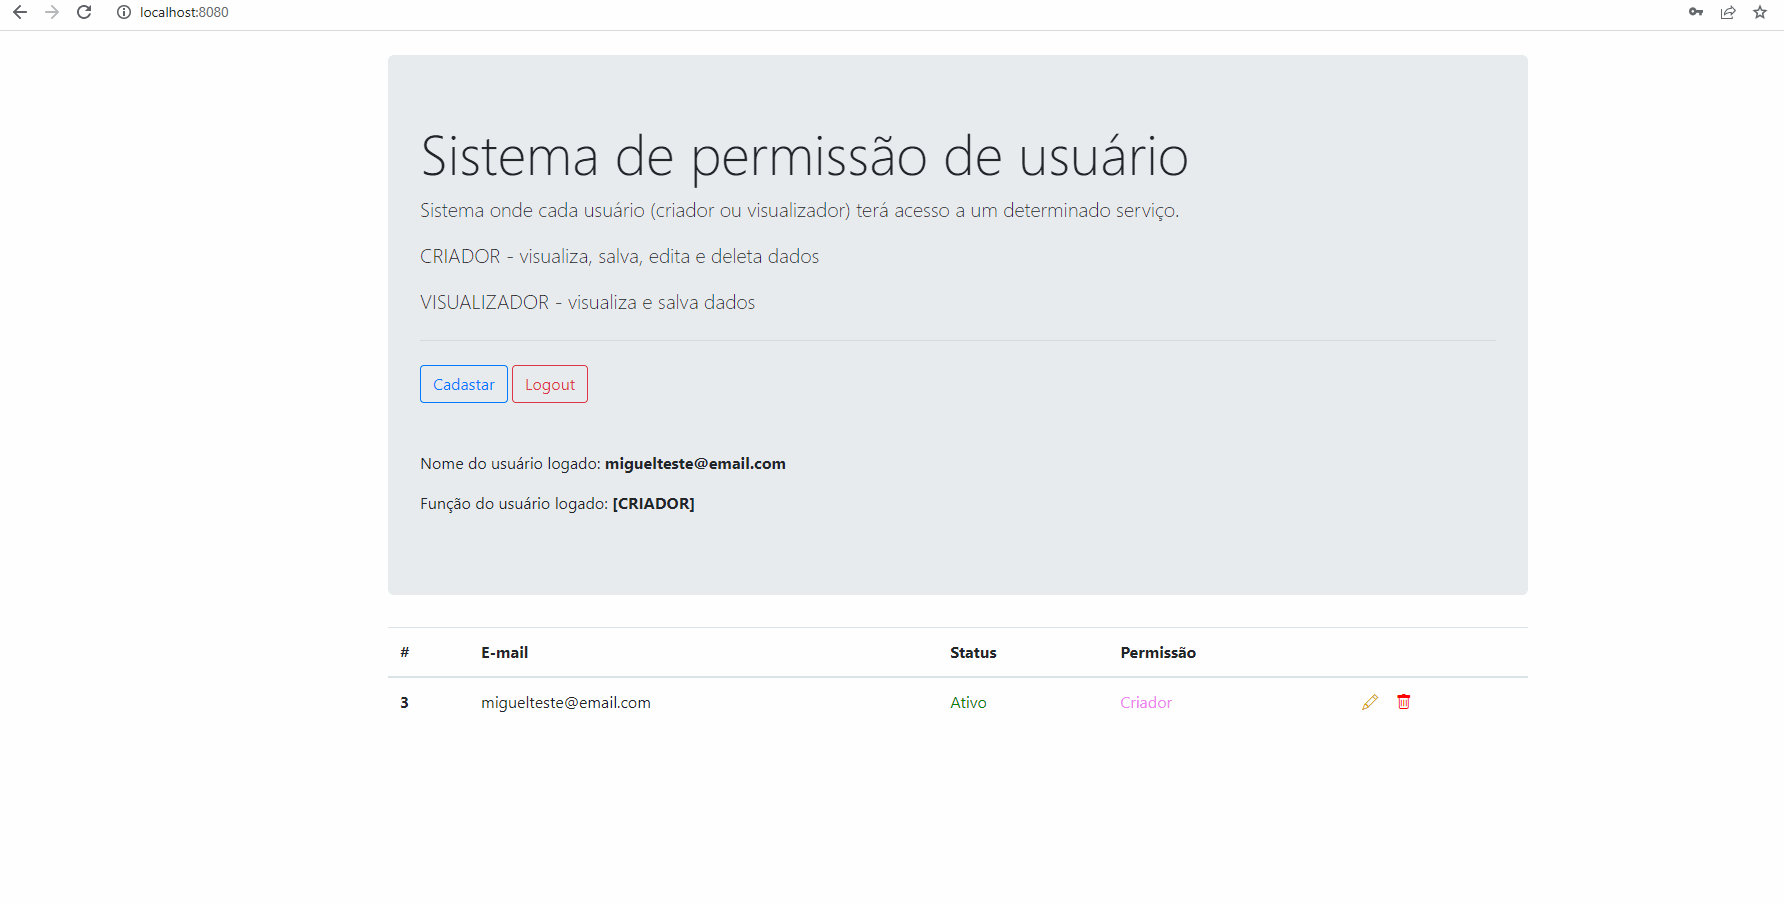Click the bookmark star icon
Viewport: 1784px width, 904px height.
[x=1760, y=12]
